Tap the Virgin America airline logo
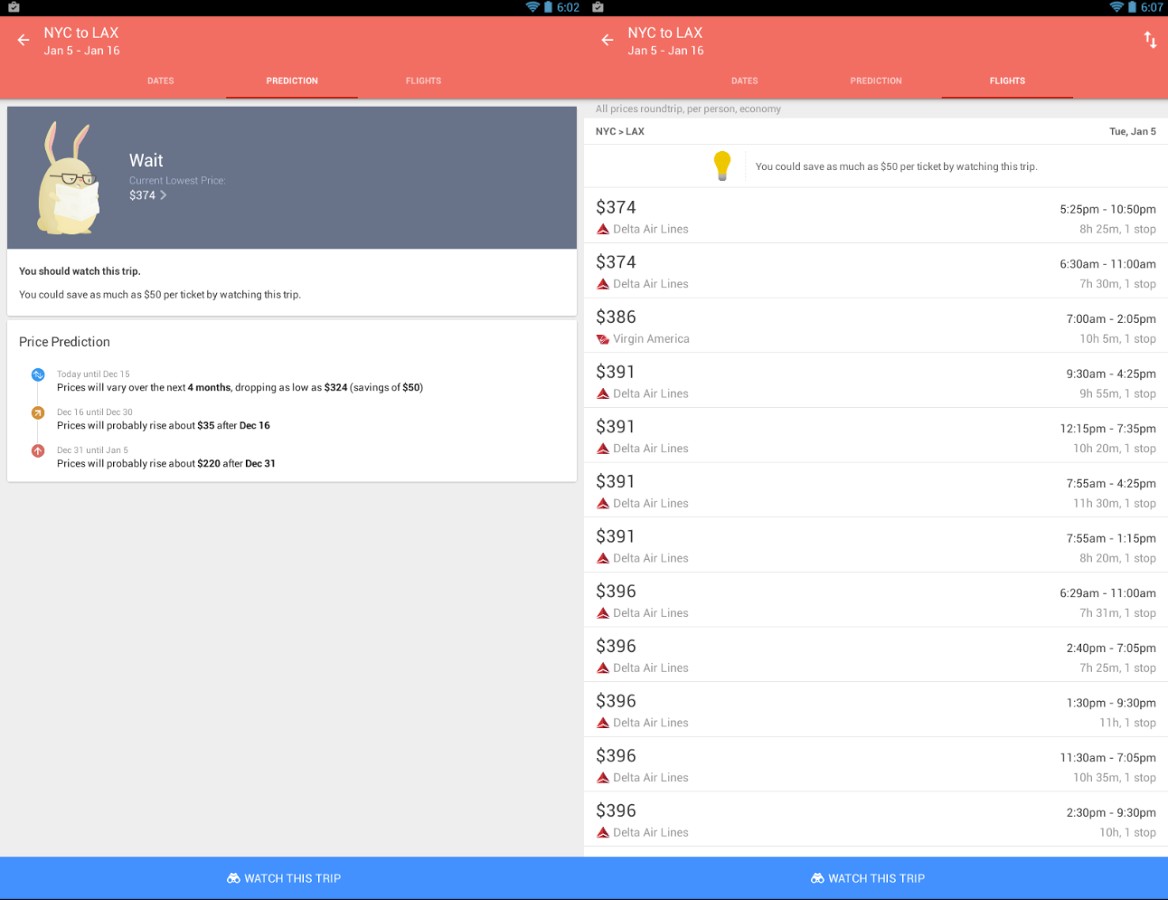 pyautogui.click(x=603, y=339)
